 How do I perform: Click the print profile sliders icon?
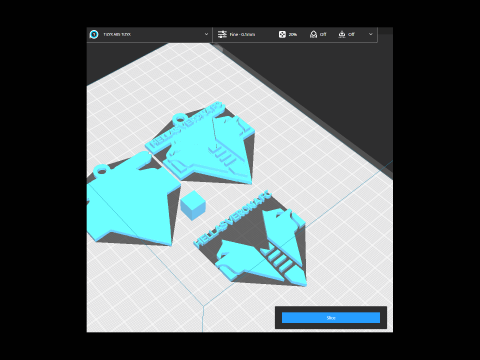(222, 34)
